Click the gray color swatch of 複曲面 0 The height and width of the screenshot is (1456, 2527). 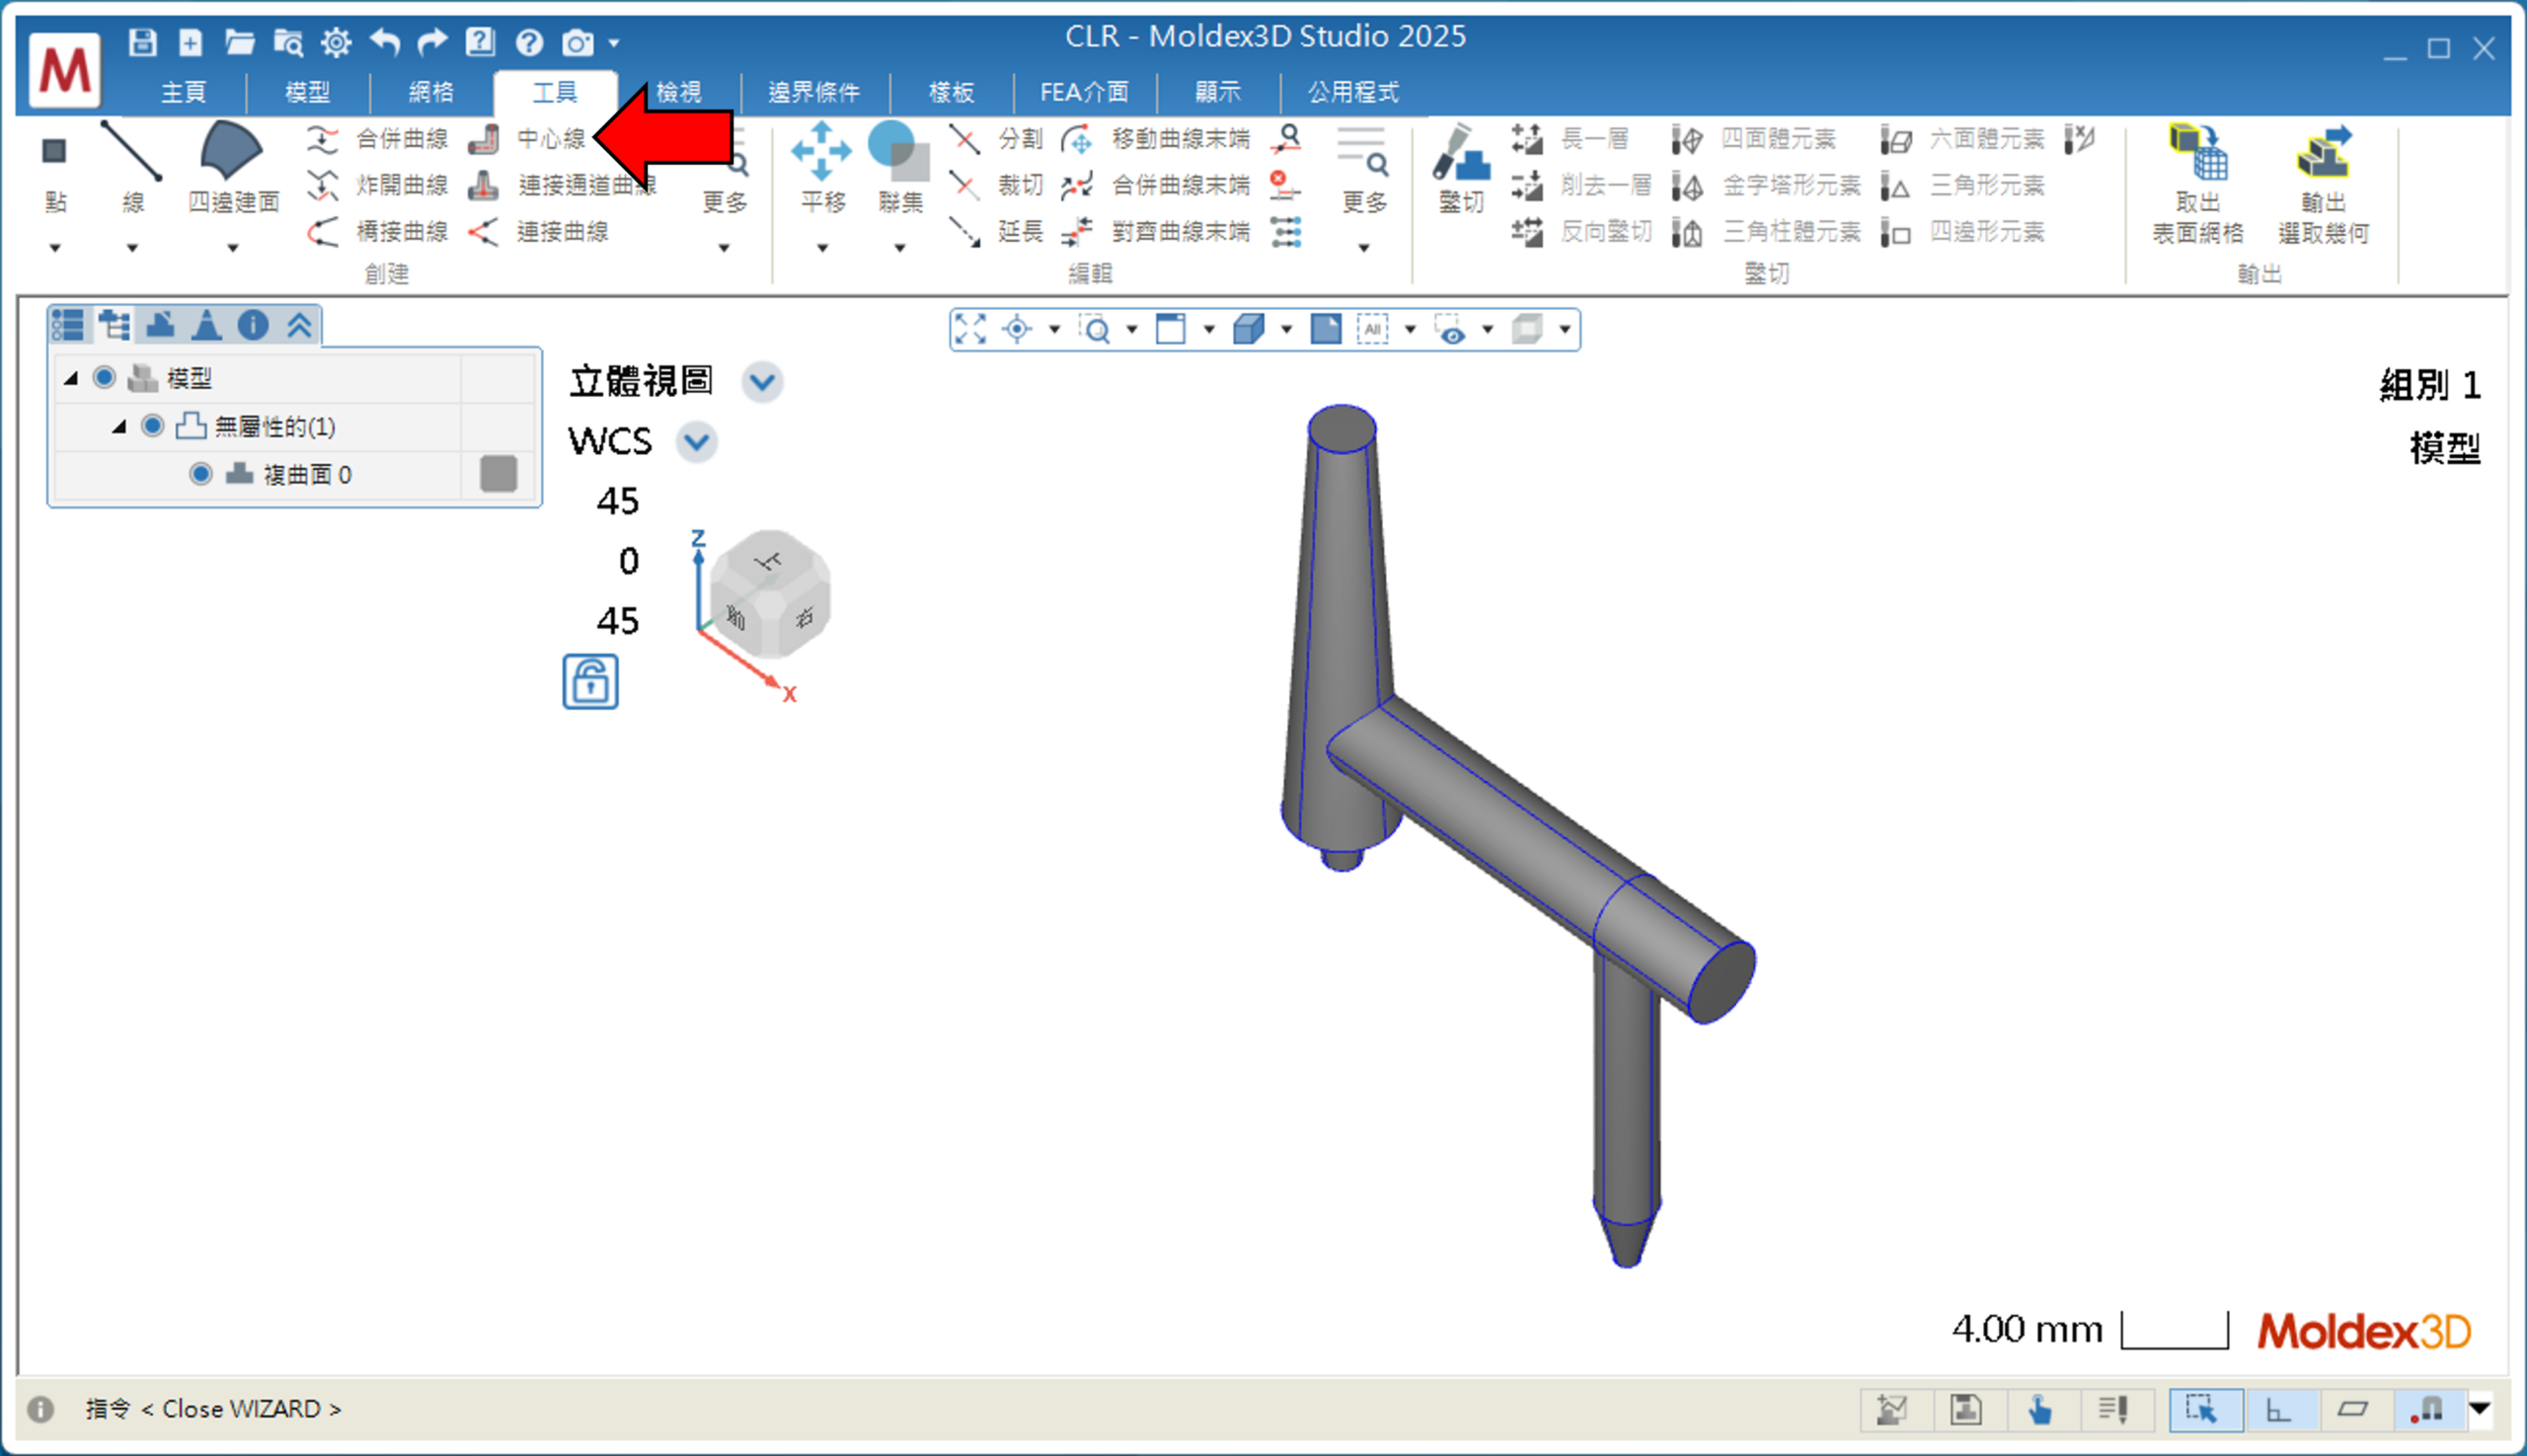(498, 474)
